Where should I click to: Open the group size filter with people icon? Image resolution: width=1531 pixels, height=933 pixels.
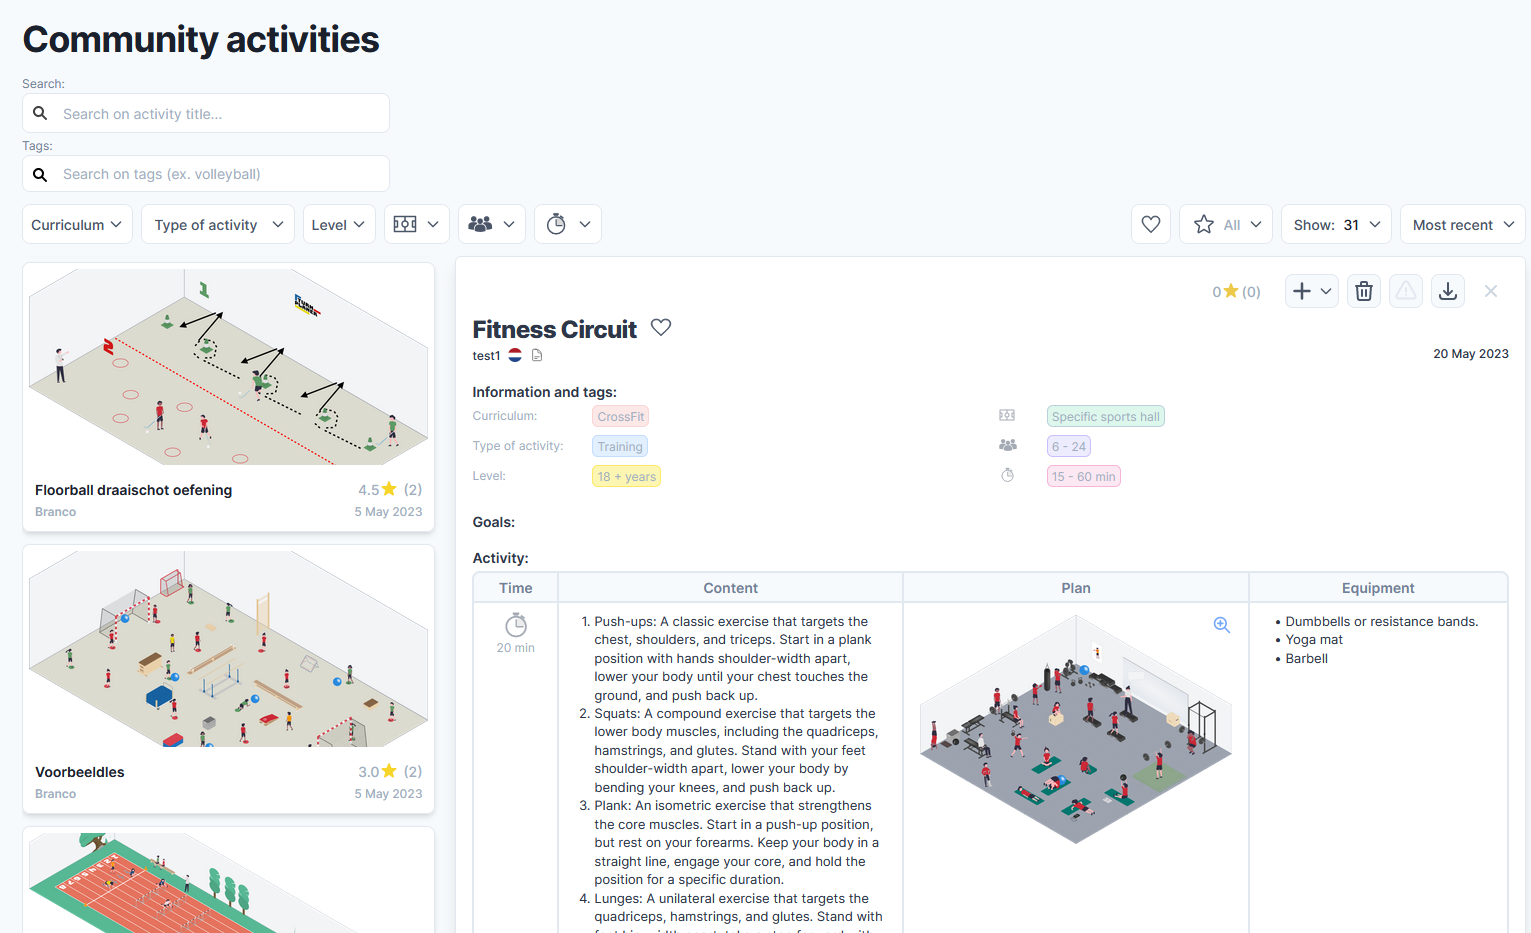[491, 223]
